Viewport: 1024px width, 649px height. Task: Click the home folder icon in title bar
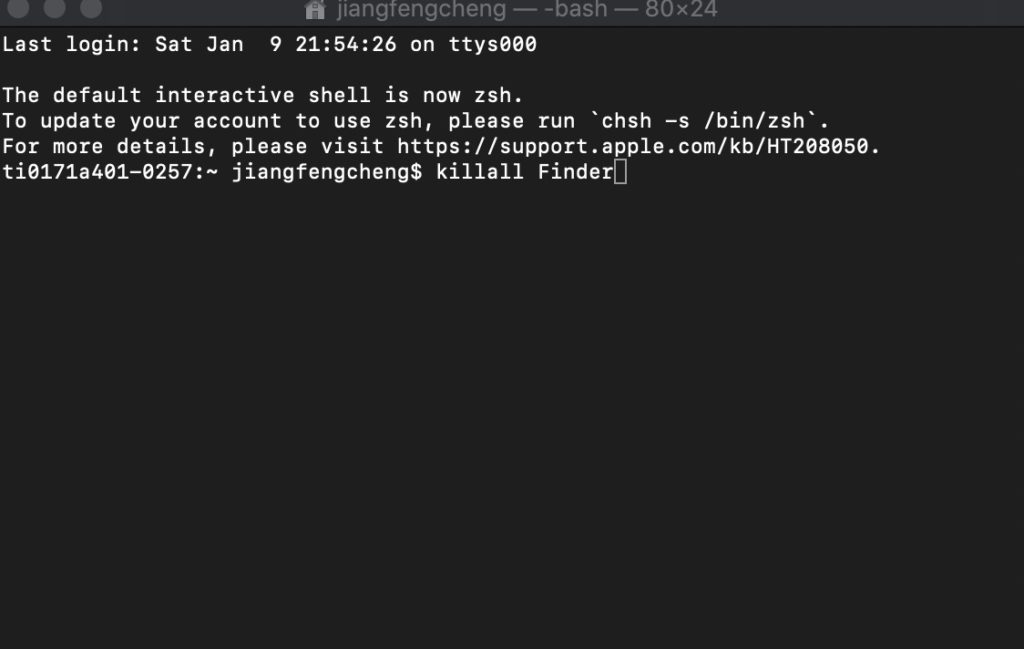pos(315,10)
